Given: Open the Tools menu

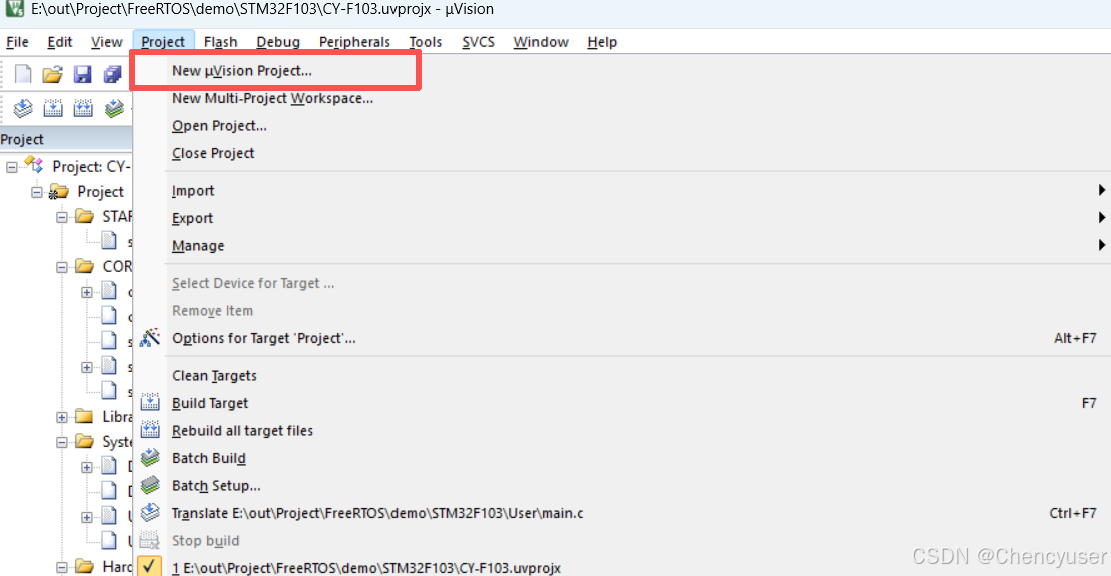Looking at the screenshot, I should pyautogui.click(x=426, y=42).
